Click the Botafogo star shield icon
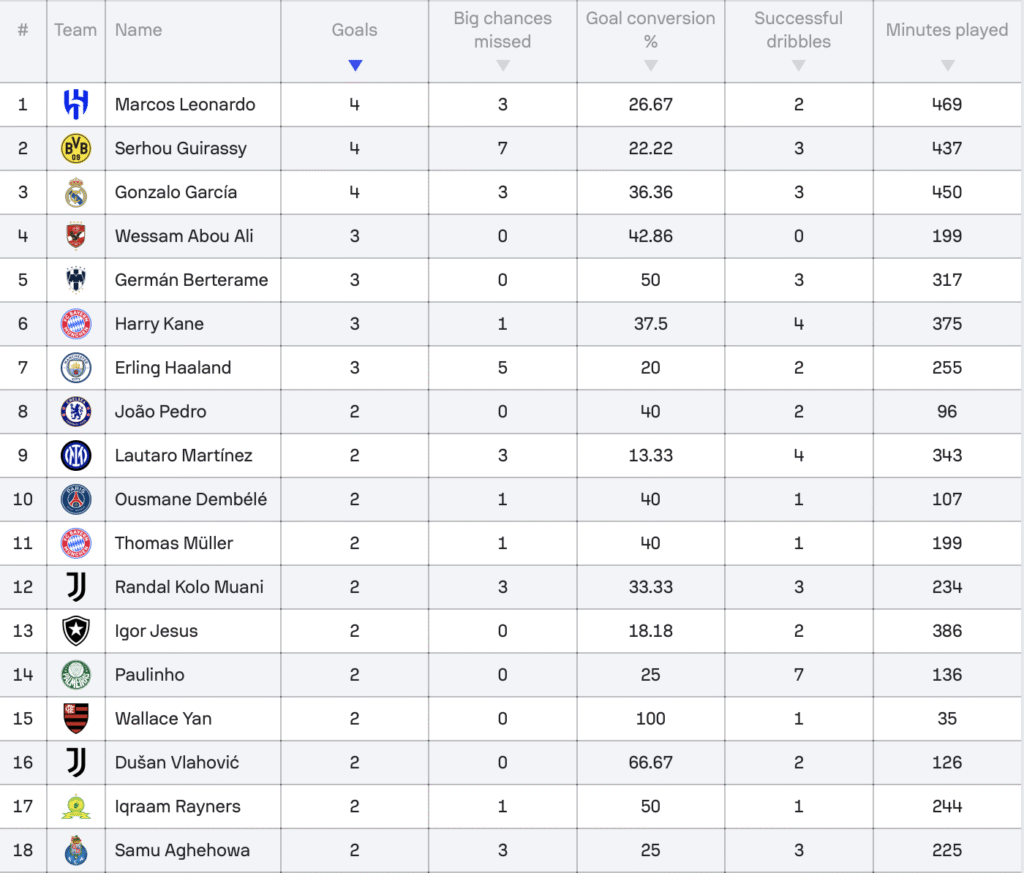The image size is (1024, 873). click(x=76, y=631)
